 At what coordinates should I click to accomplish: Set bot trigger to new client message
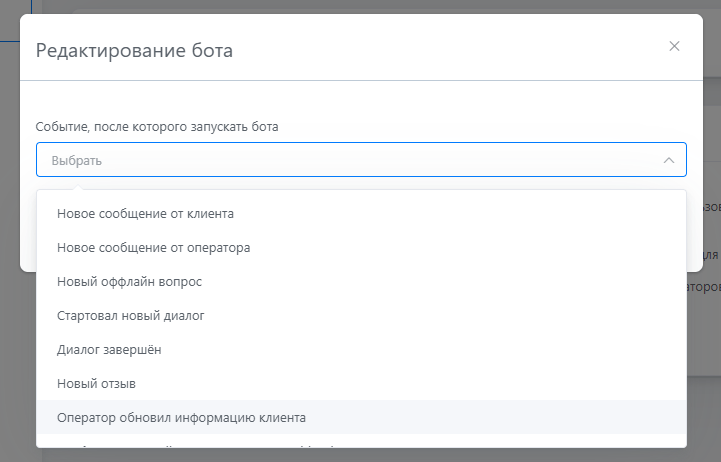(145, 213)
